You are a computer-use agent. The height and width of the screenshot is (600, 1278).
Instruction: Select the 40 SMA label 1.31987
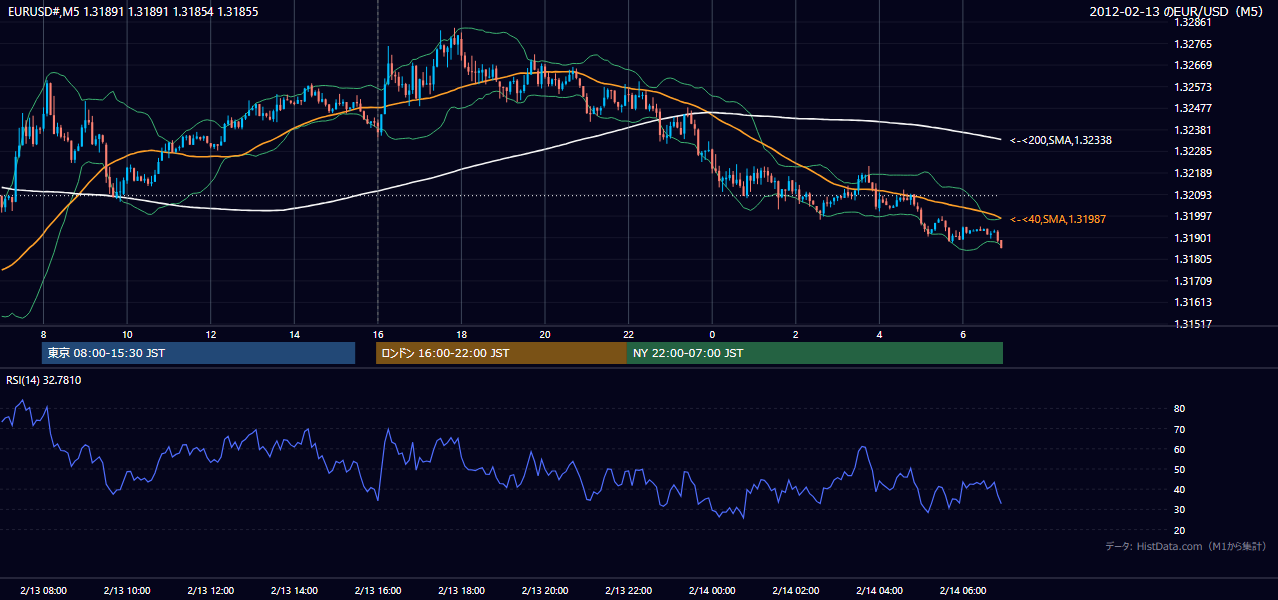tap(1057, 219)
